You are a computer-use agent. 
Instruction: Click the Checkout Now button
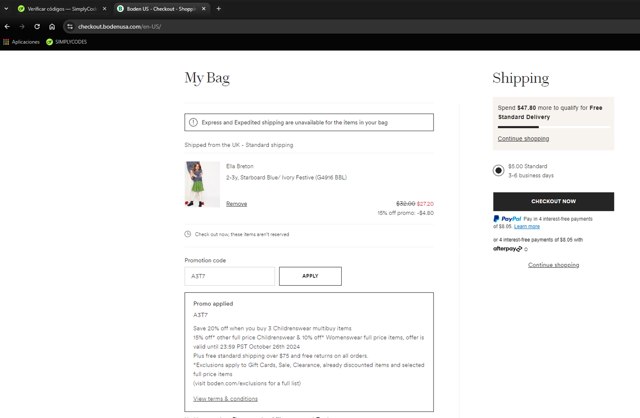(x=553, y=202)
